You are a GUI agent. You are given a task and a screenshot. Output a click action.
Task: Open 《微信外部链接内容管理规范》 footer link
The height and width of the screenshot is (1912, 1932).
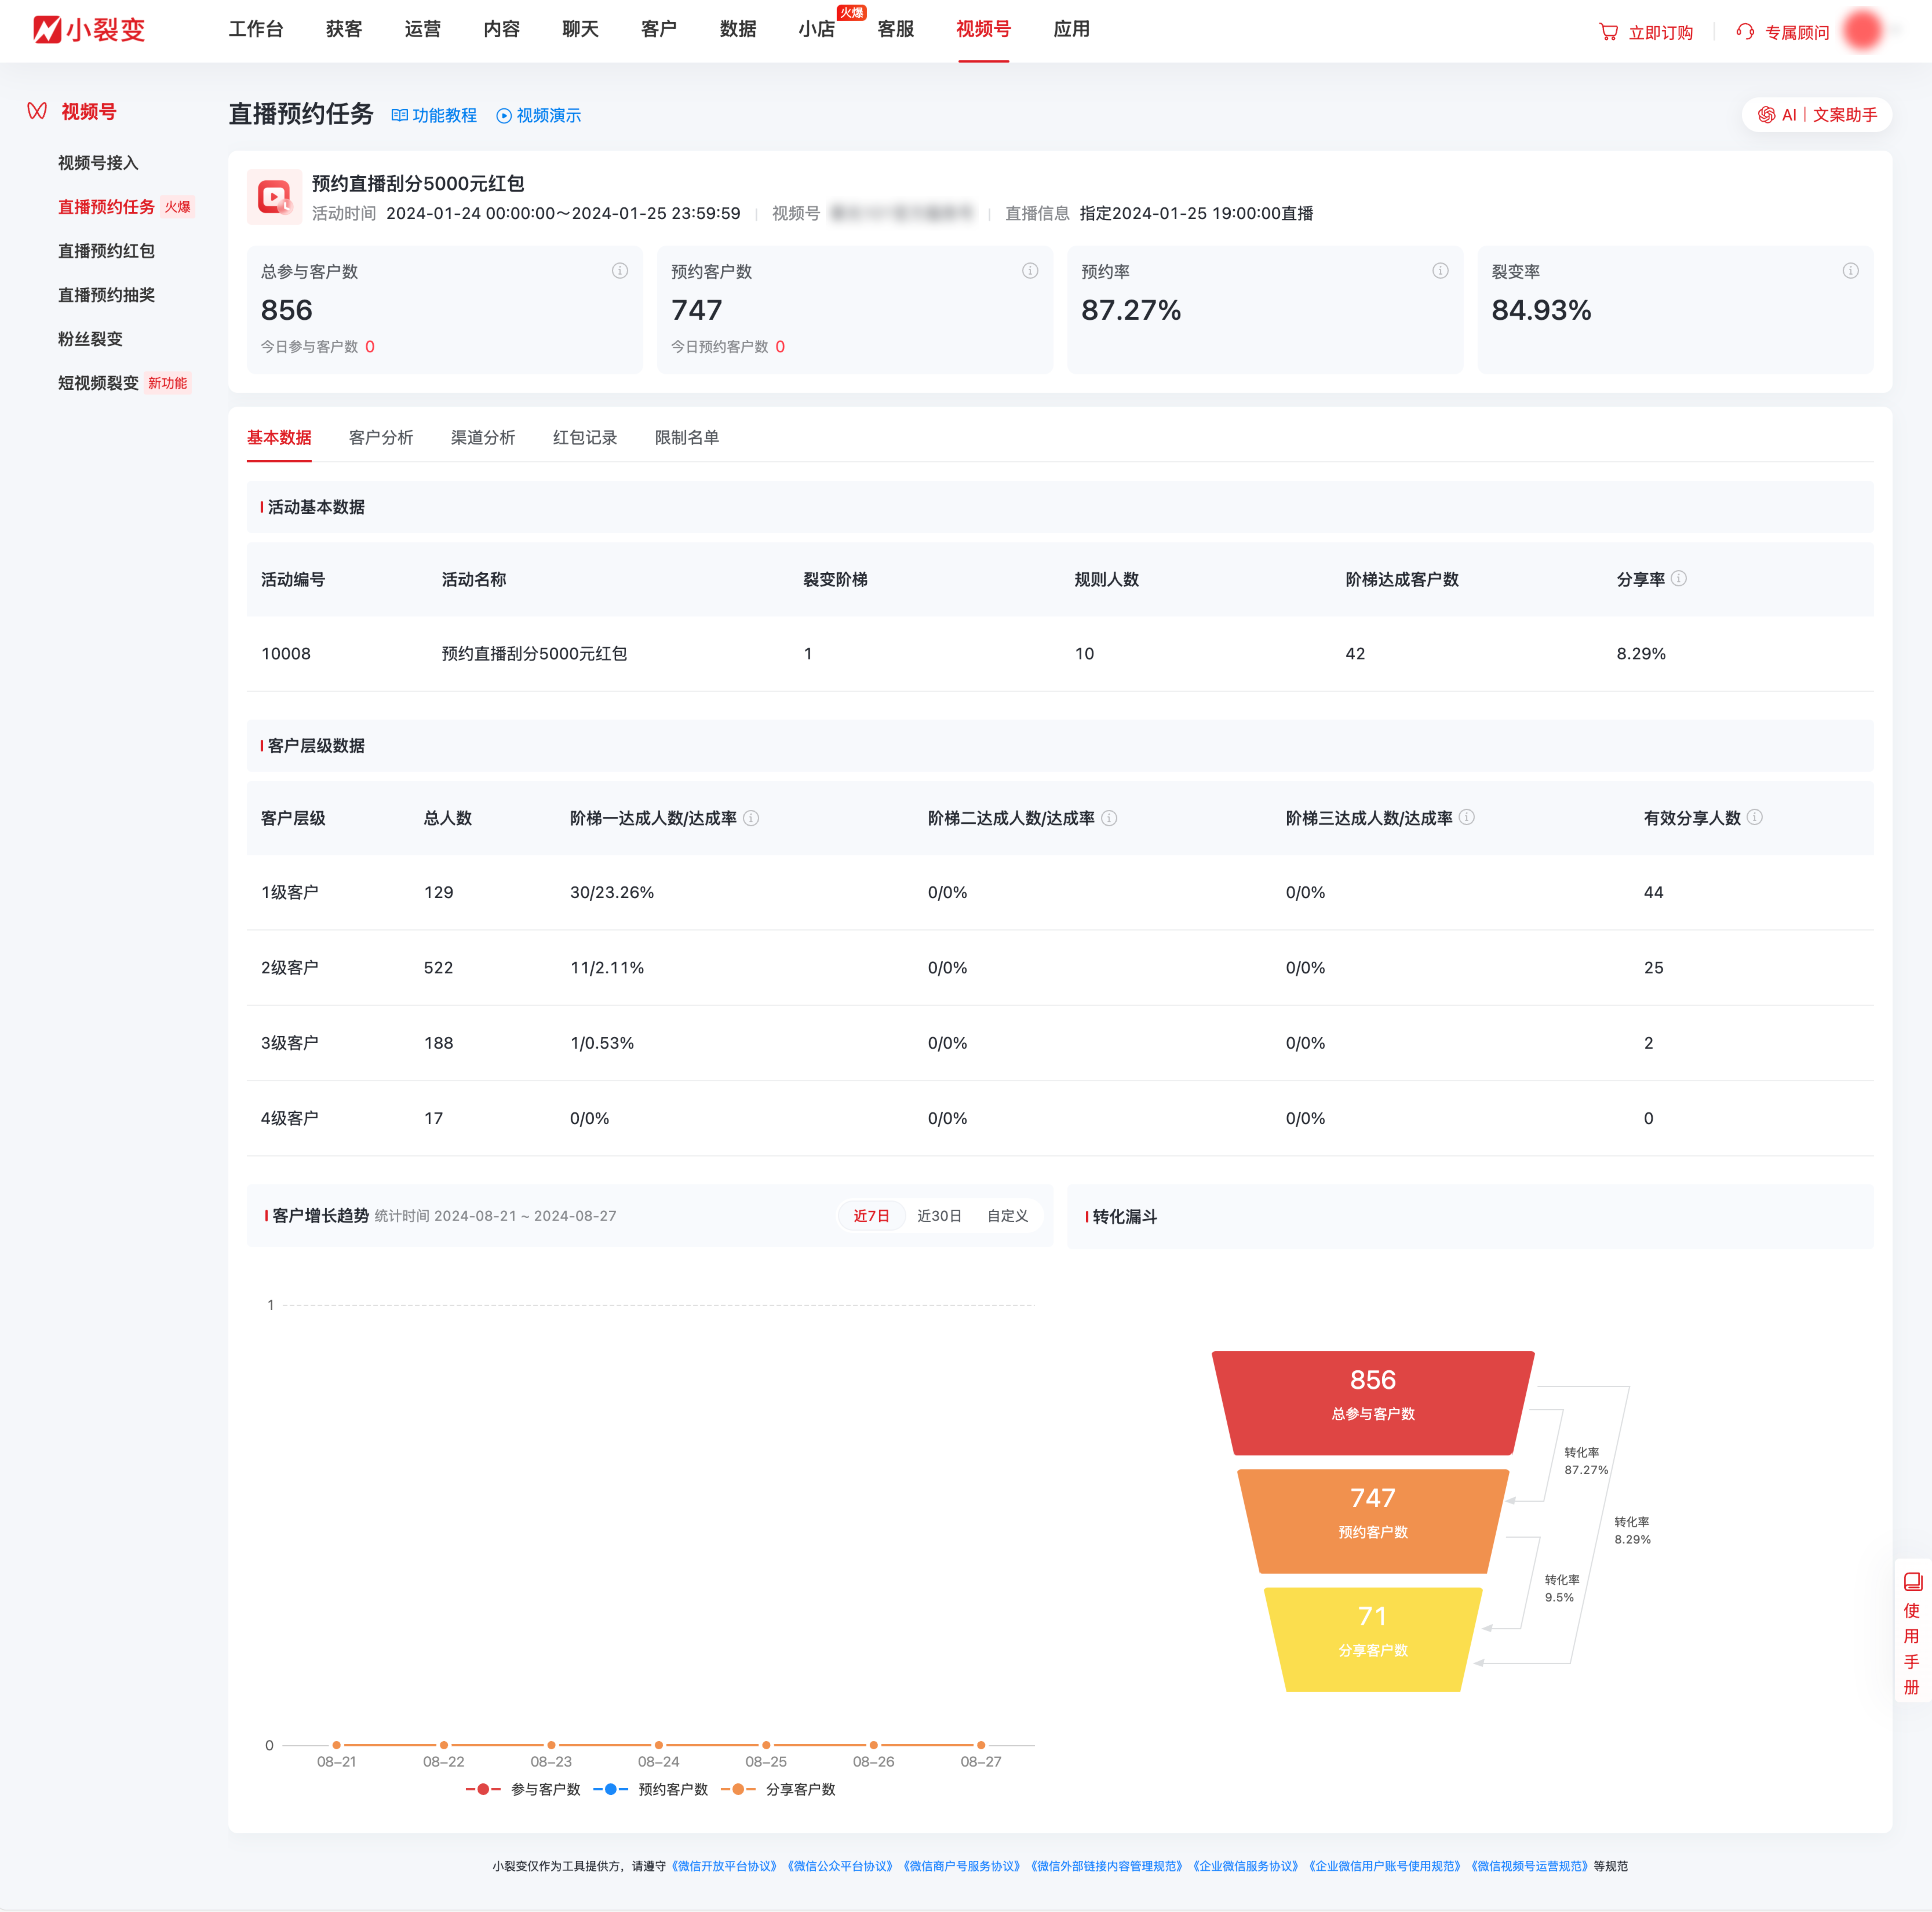[1106, 1866]
